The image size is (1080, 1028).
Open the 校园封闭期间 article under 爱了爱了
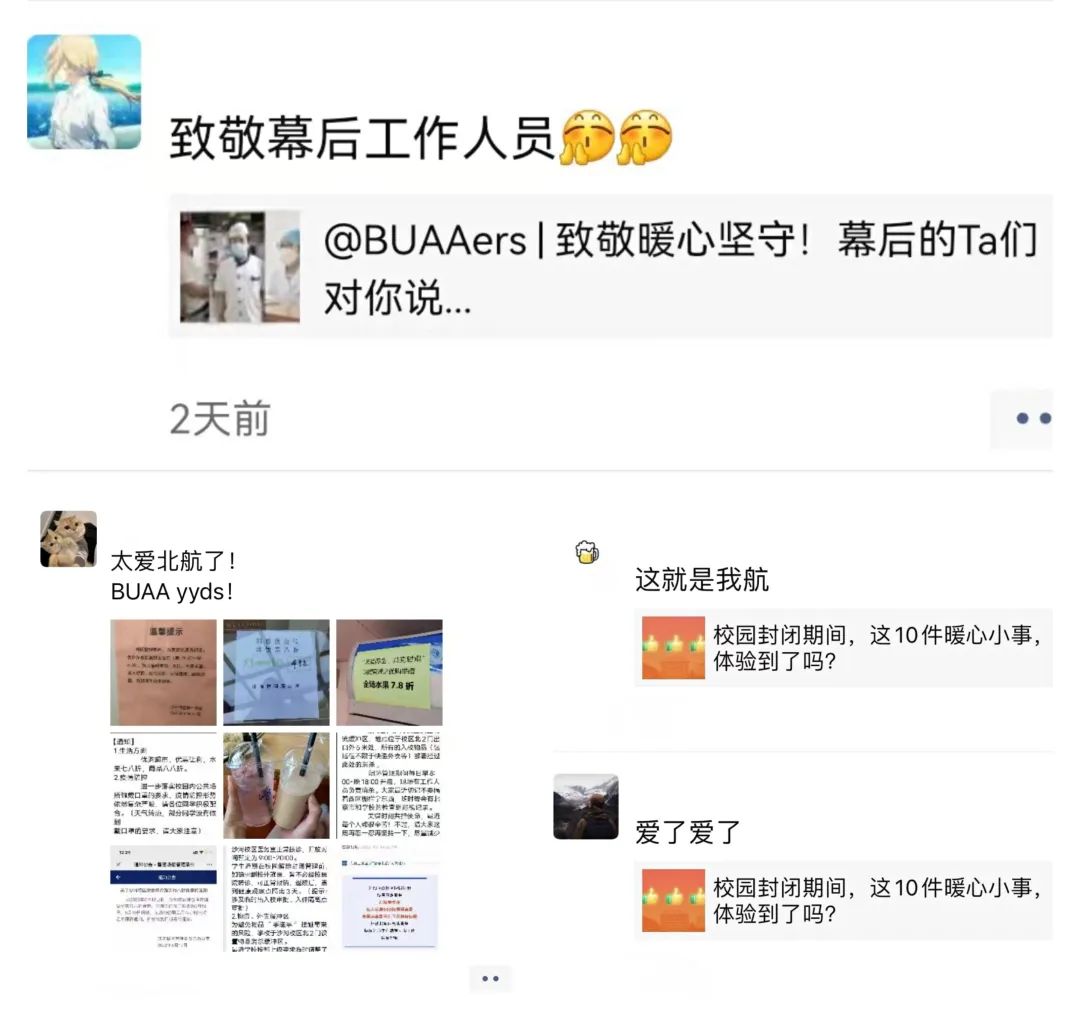(x=843, y=901)
